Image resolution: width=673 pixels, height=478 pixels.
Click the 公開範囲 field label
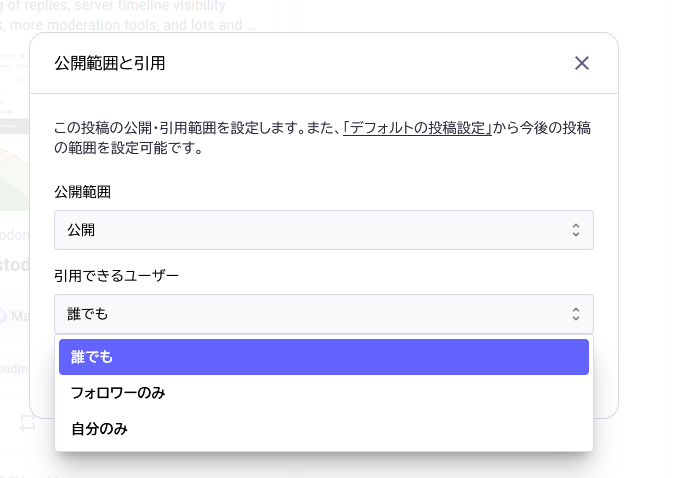pyautogui.click(x=82, y=191)
